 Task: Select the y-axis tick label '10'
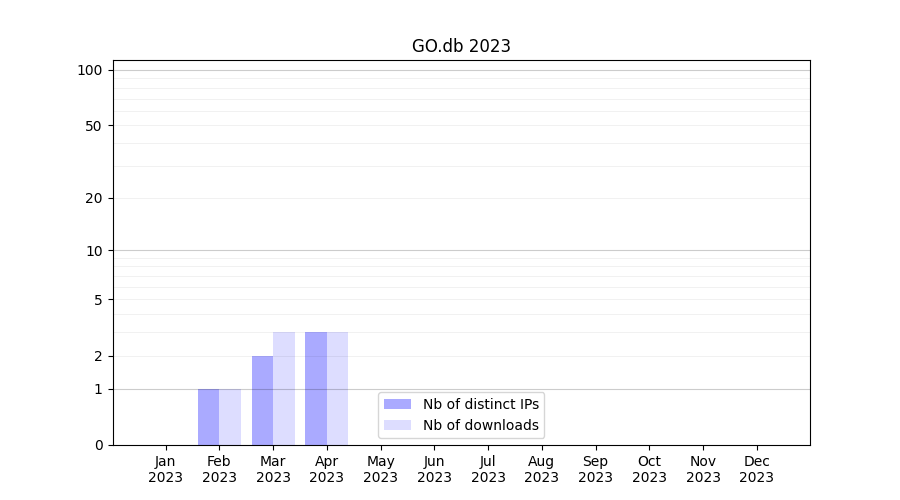(94, 251)
